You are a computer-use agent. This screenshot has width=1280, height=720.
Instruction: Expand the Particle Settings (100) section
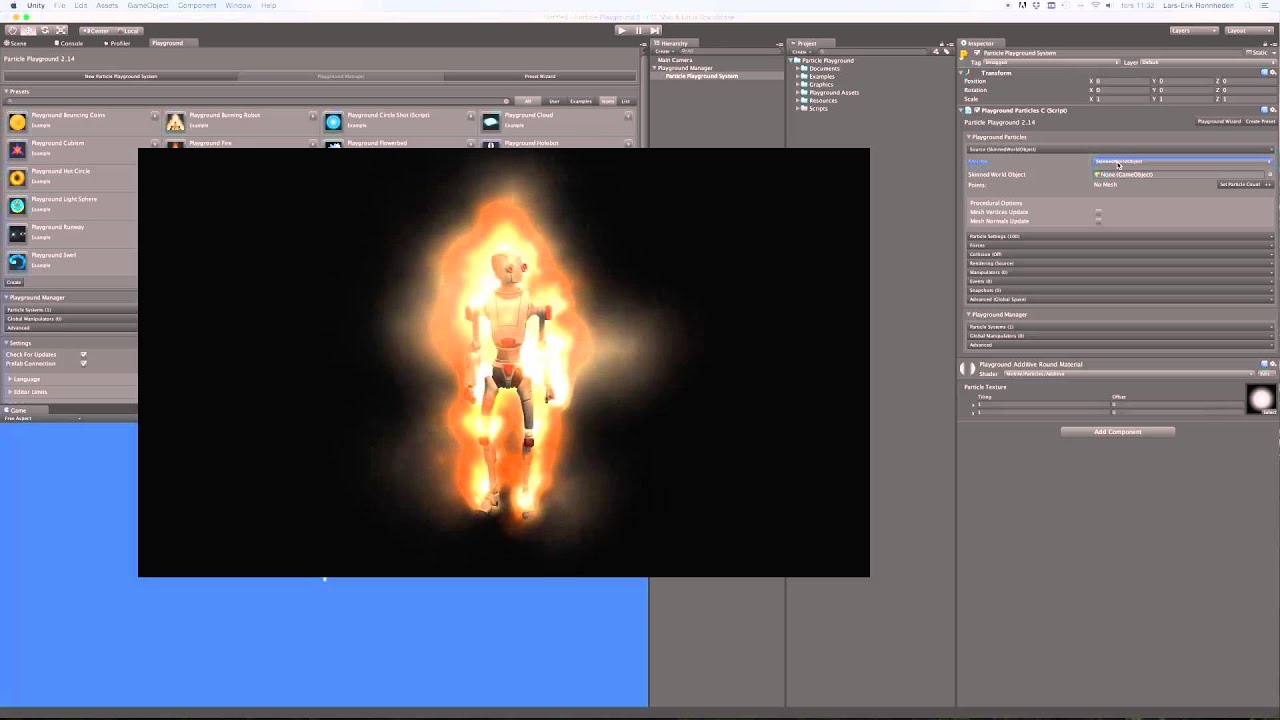[x=1120, y=236]
